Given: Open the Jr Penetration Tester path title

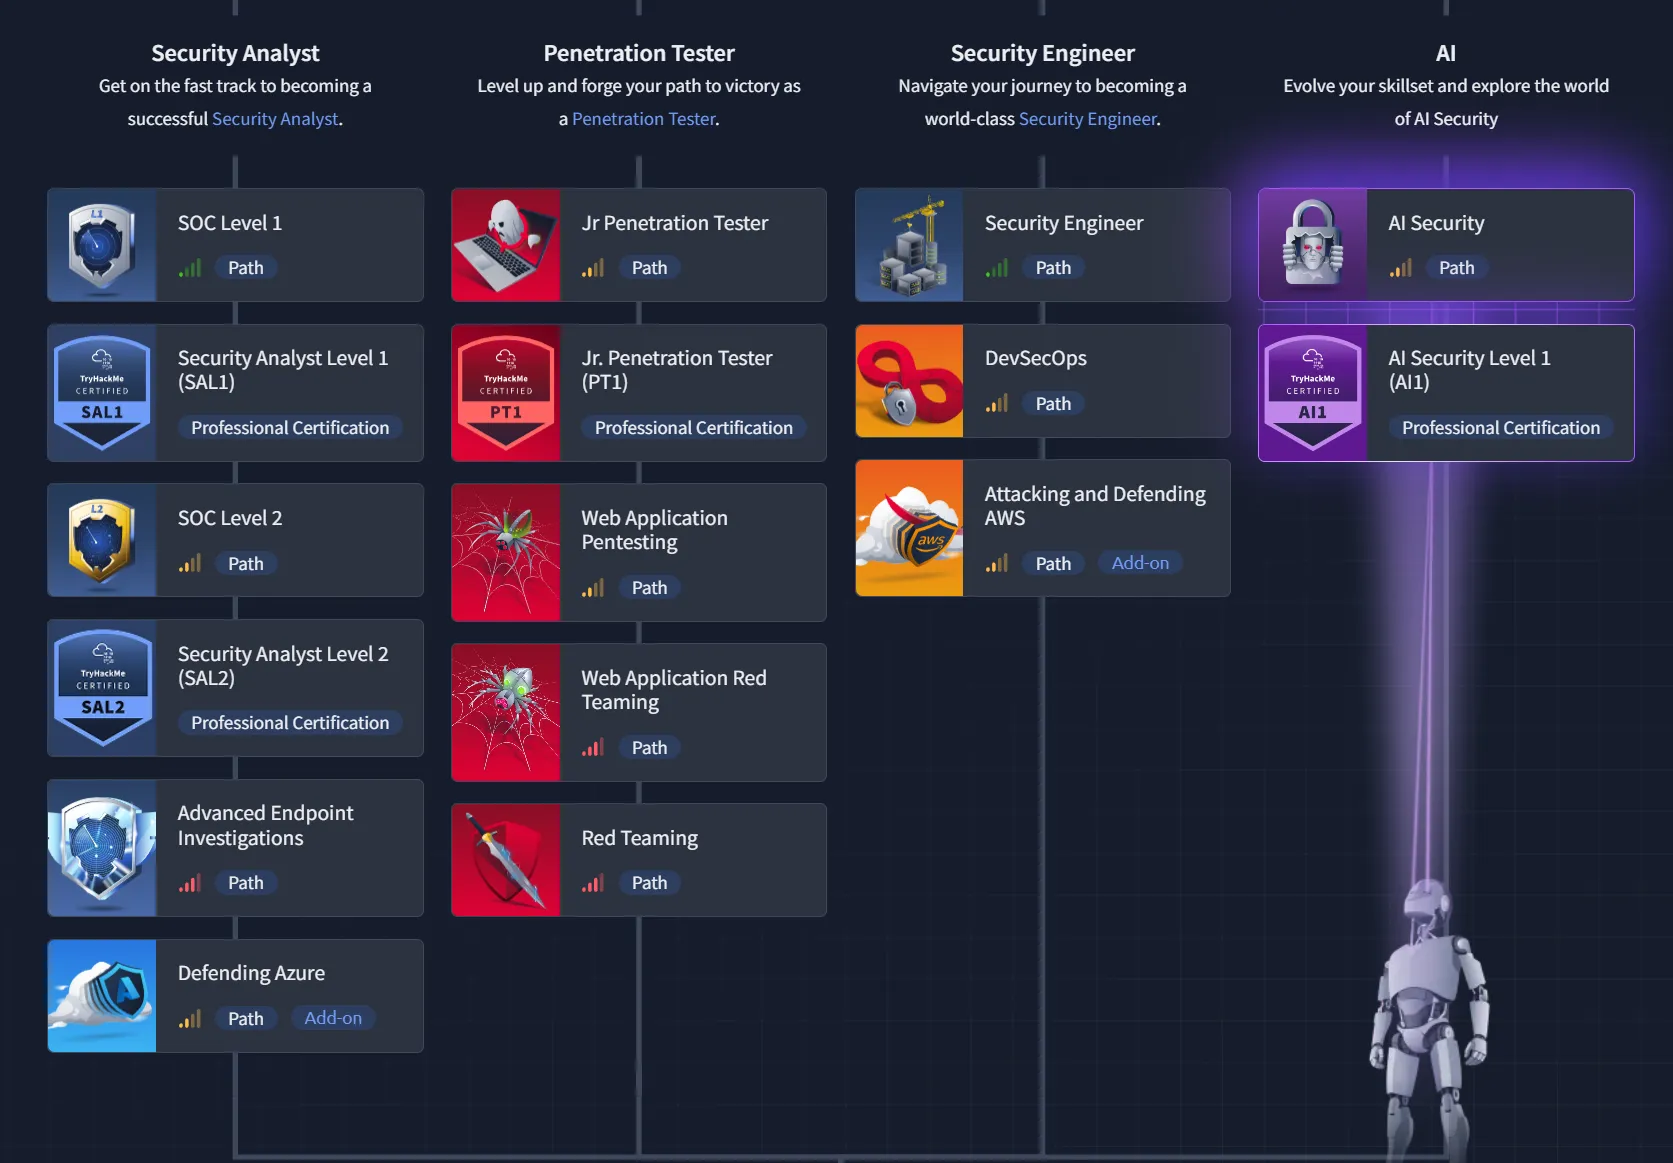Looking at the screenshot, I should pyautogui.click(x=675, y=223).
